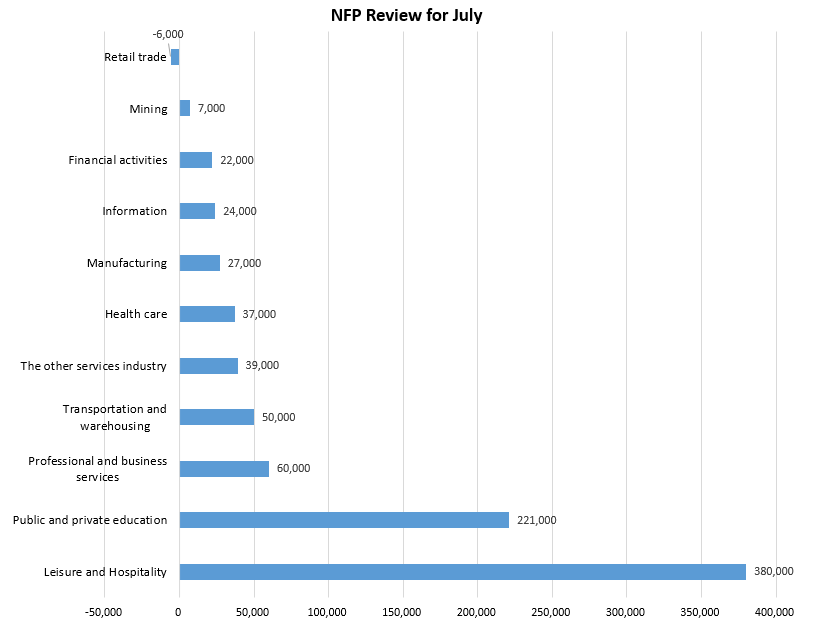814x637 pixels.
Task: Click the chart title NFP Review for July
Action: click(406, 16)
